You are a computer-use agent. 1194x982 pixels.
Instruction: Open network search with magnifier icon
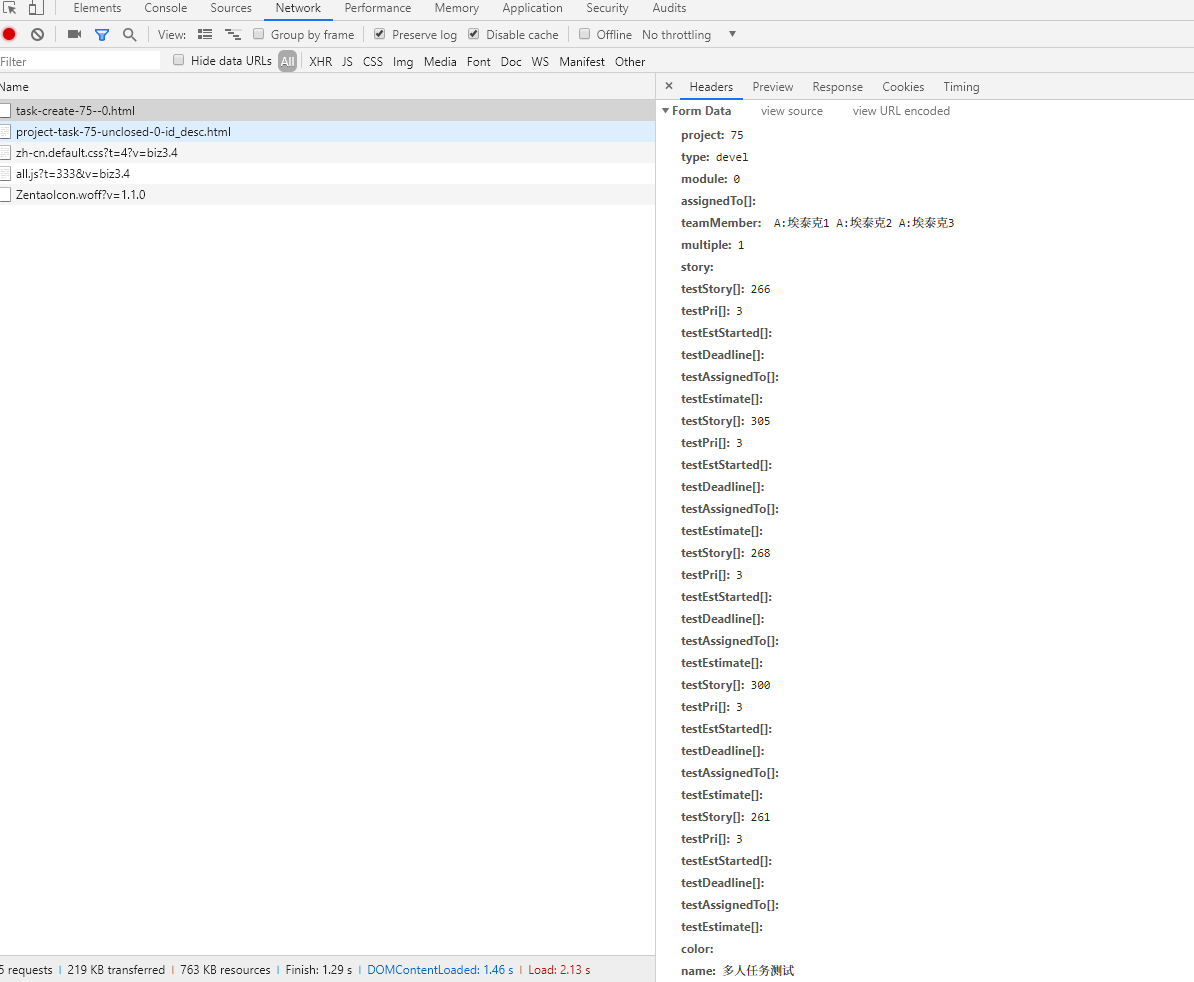pos(129,34)
